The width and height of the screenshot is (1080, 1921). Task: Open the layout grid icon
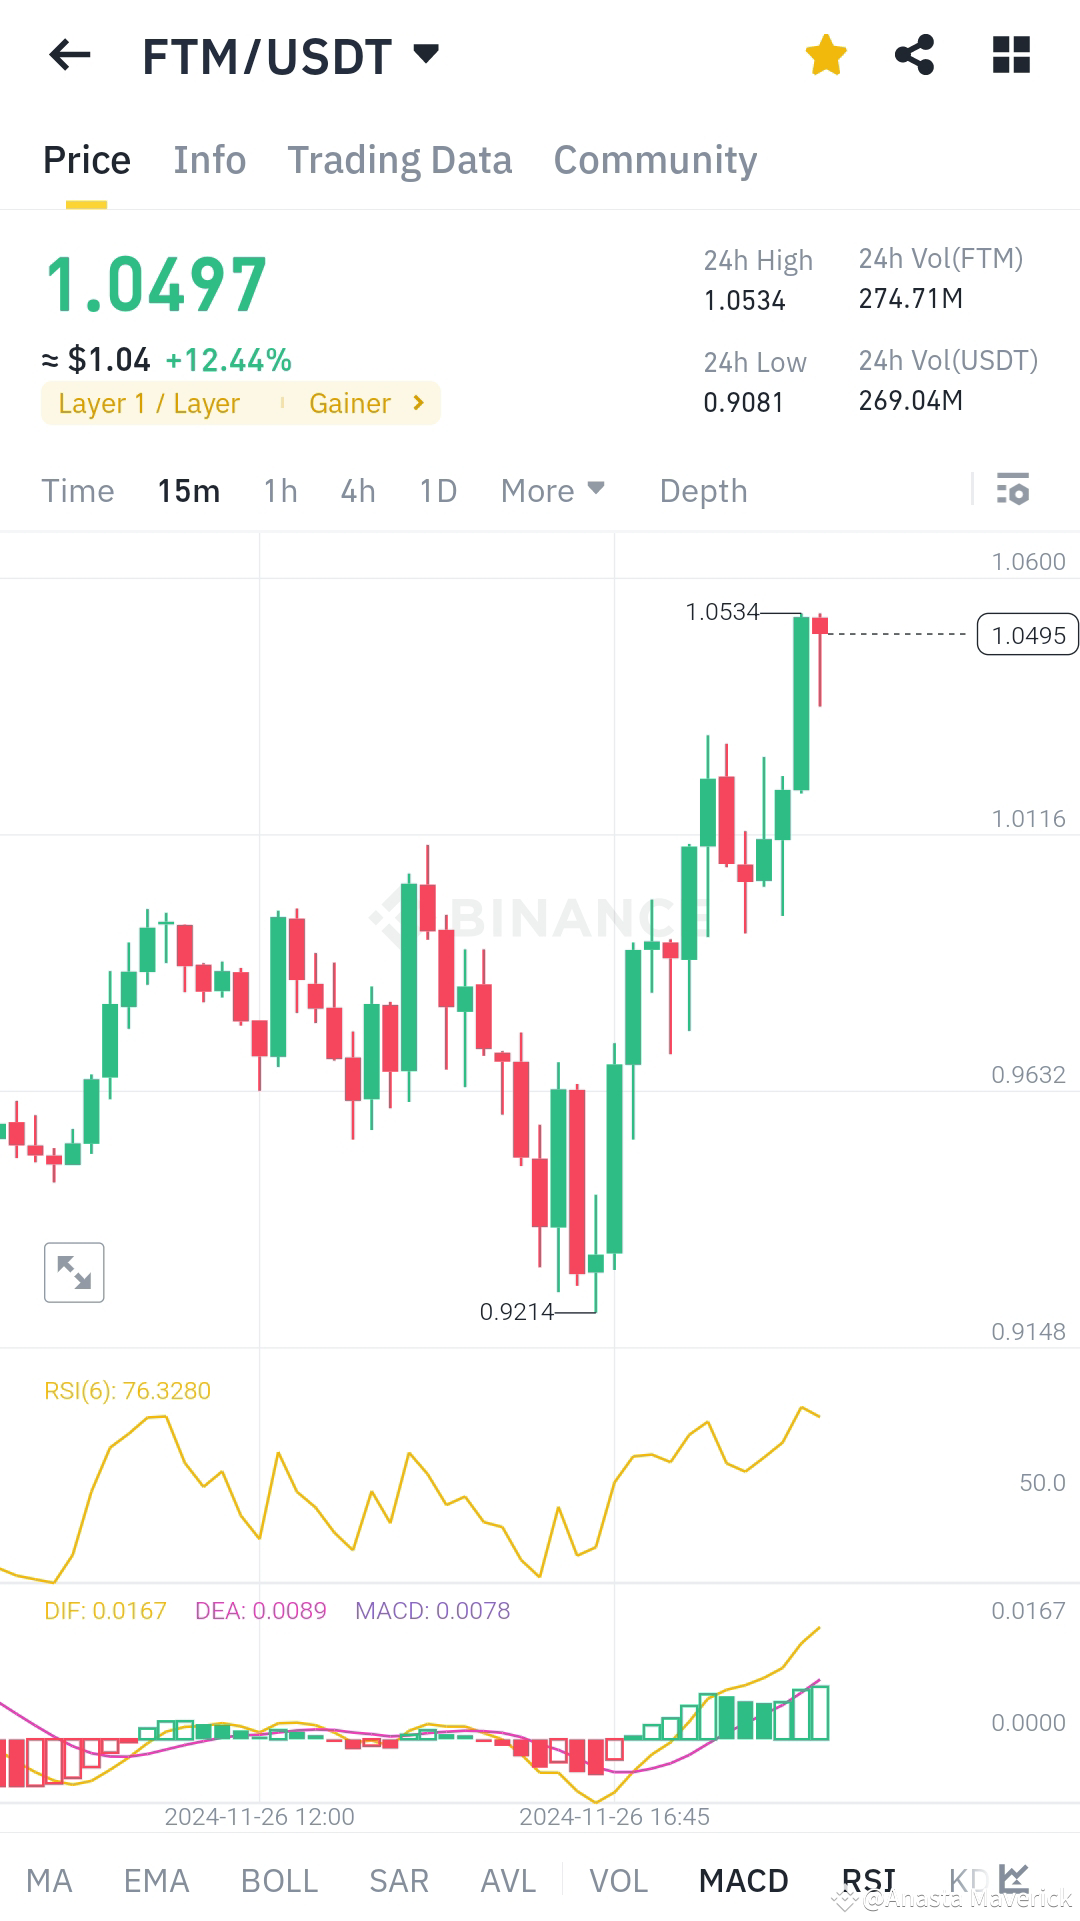1011,55
